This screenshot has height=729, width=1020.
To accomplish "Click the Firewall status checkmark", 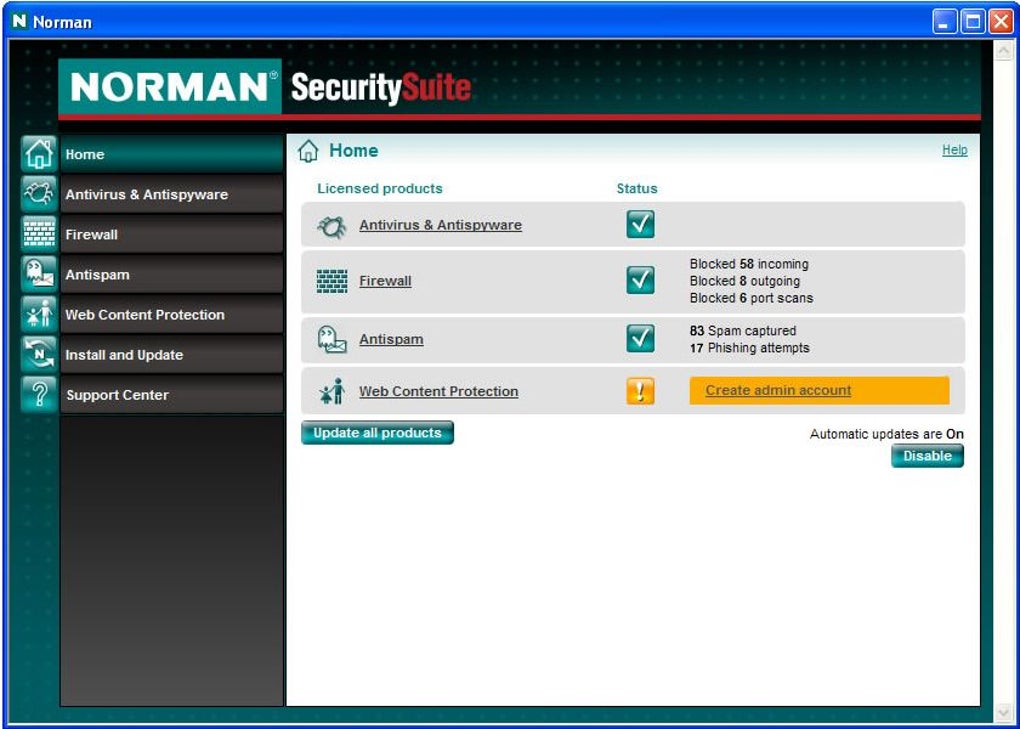I will [x=640, y=280].
